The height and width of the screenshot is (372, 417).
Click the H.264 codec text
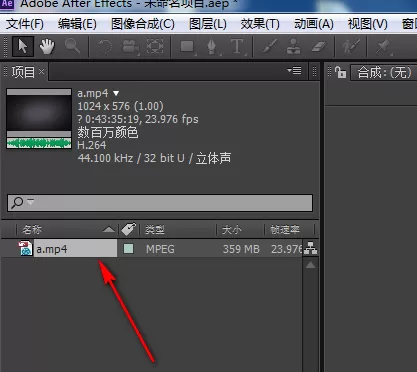click(92, 145)
